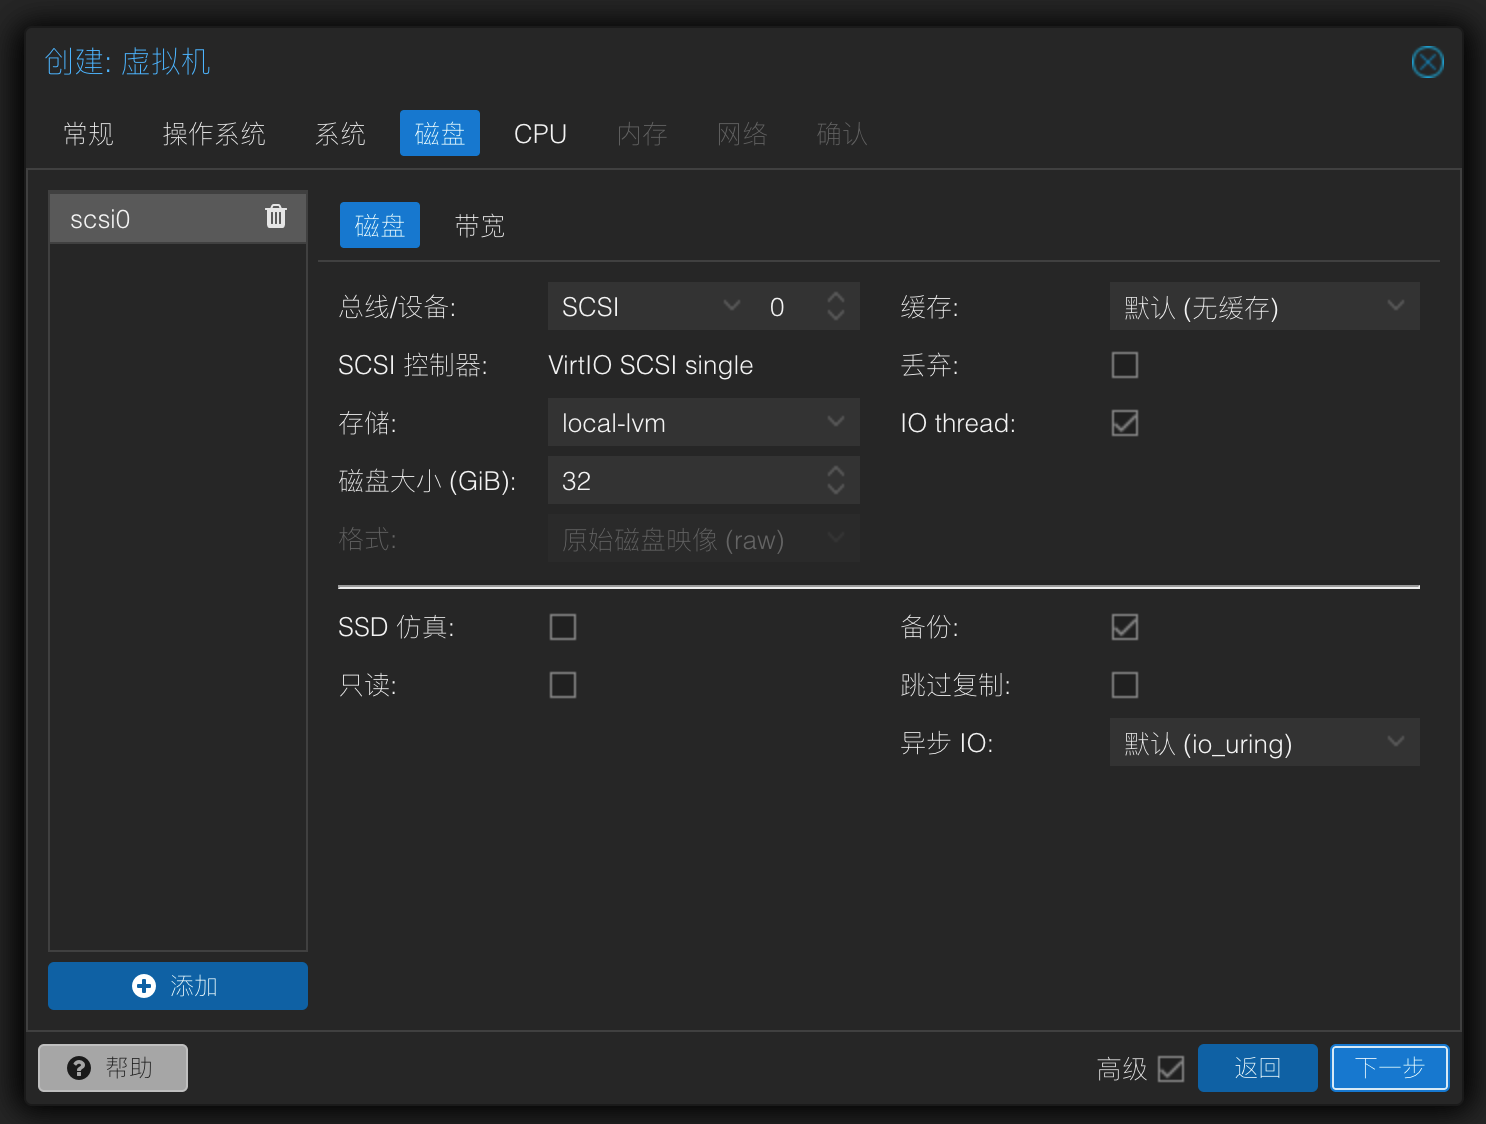1486x1124 pixels.
Task: Switch to the Bandwidth (带宽) sub-tab
Action: click(x=480, y=226)
